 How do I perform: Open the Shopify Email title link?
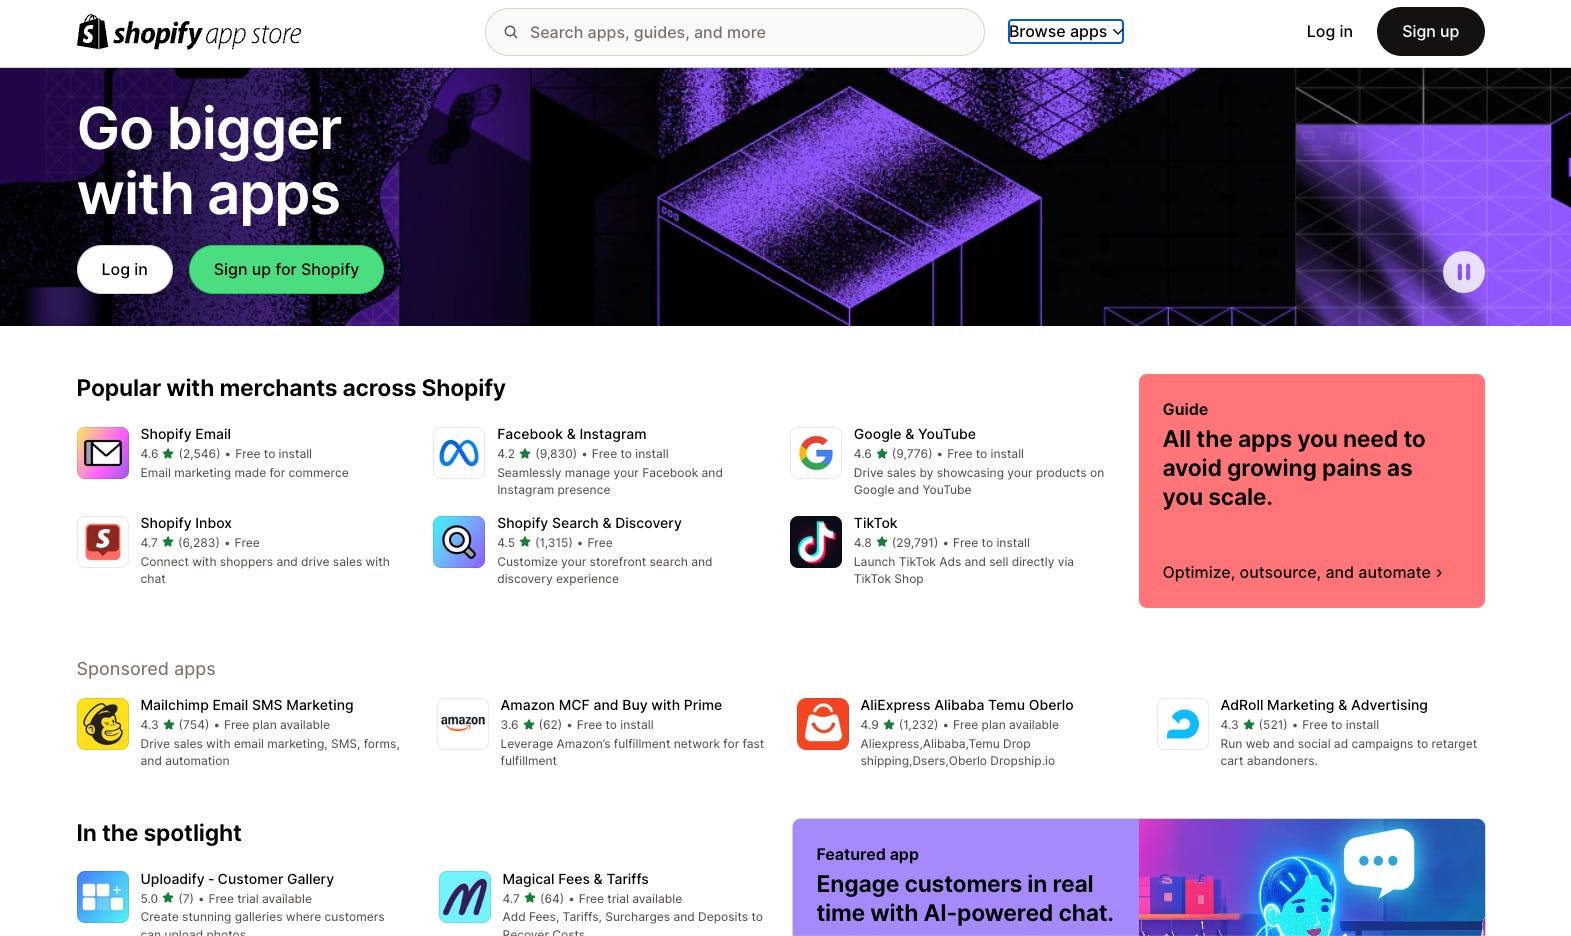click(x=186, y=434)
